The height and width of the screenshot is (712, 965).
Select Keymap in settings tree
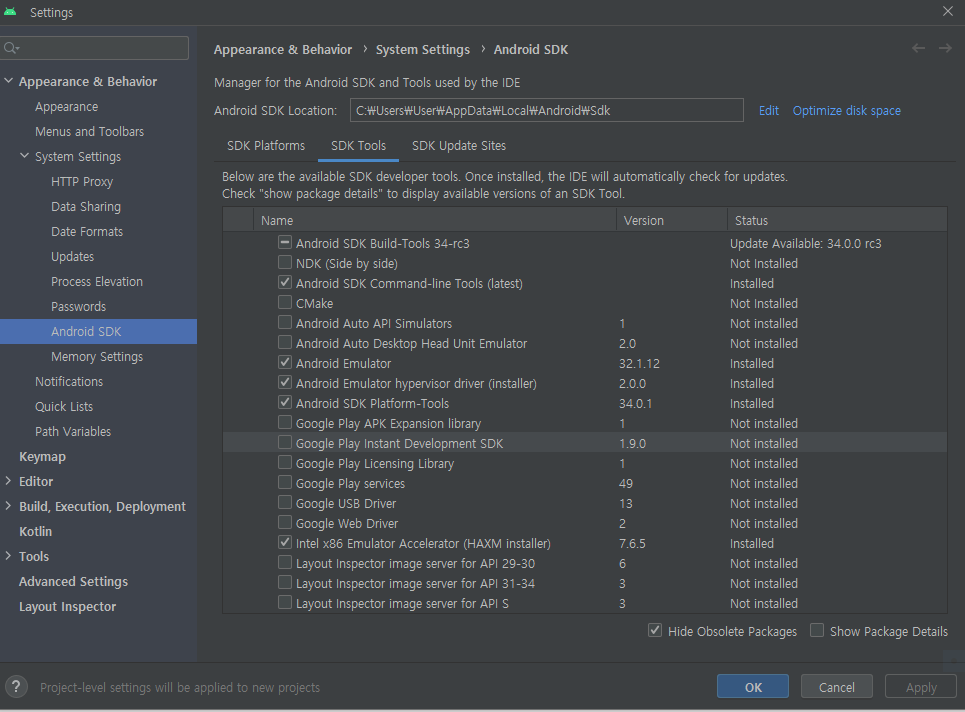[42, 457]
